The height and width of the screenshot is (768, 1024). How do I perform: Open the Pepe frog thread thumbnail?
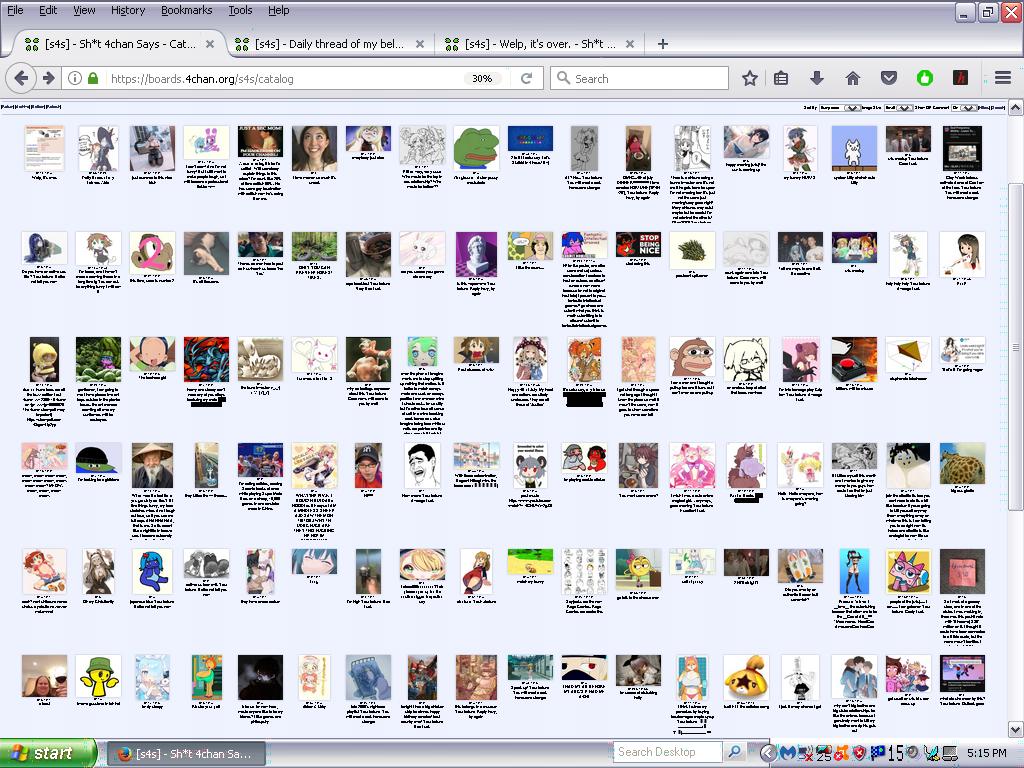pyautogui.click(x=476, y=146)
